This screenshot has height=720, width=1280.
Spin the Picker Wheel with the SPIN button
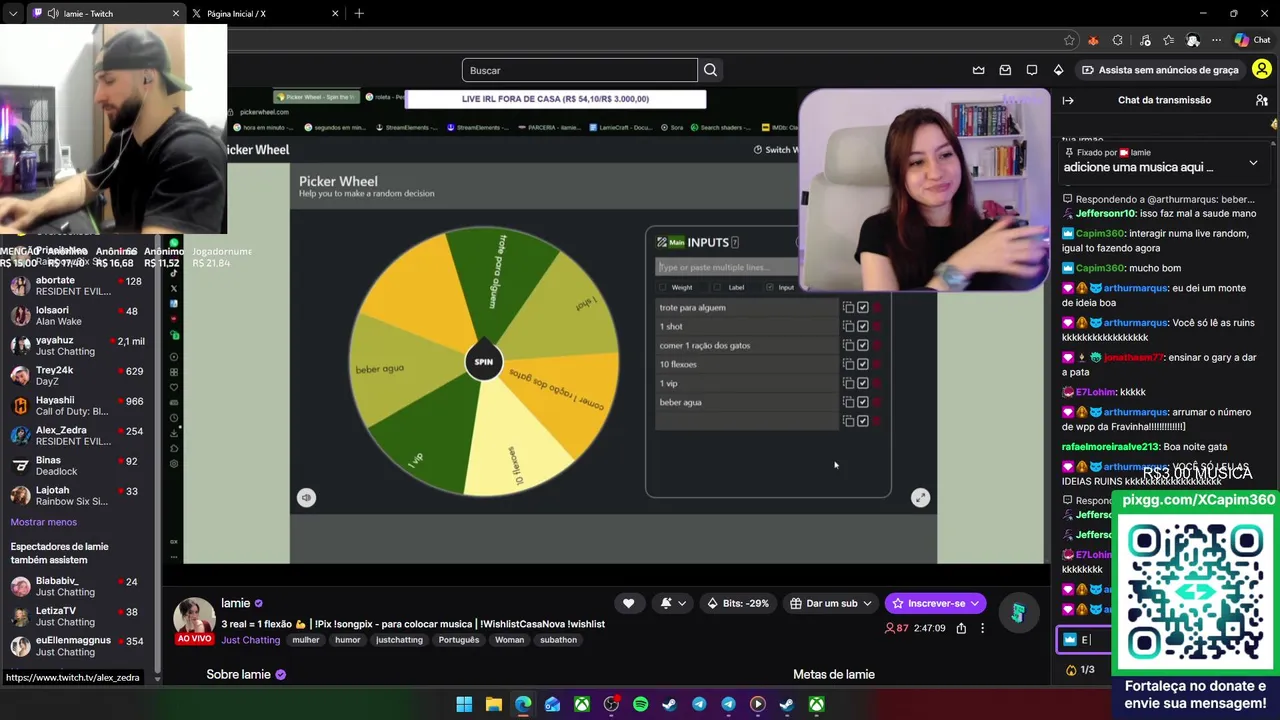coord(483,361)
